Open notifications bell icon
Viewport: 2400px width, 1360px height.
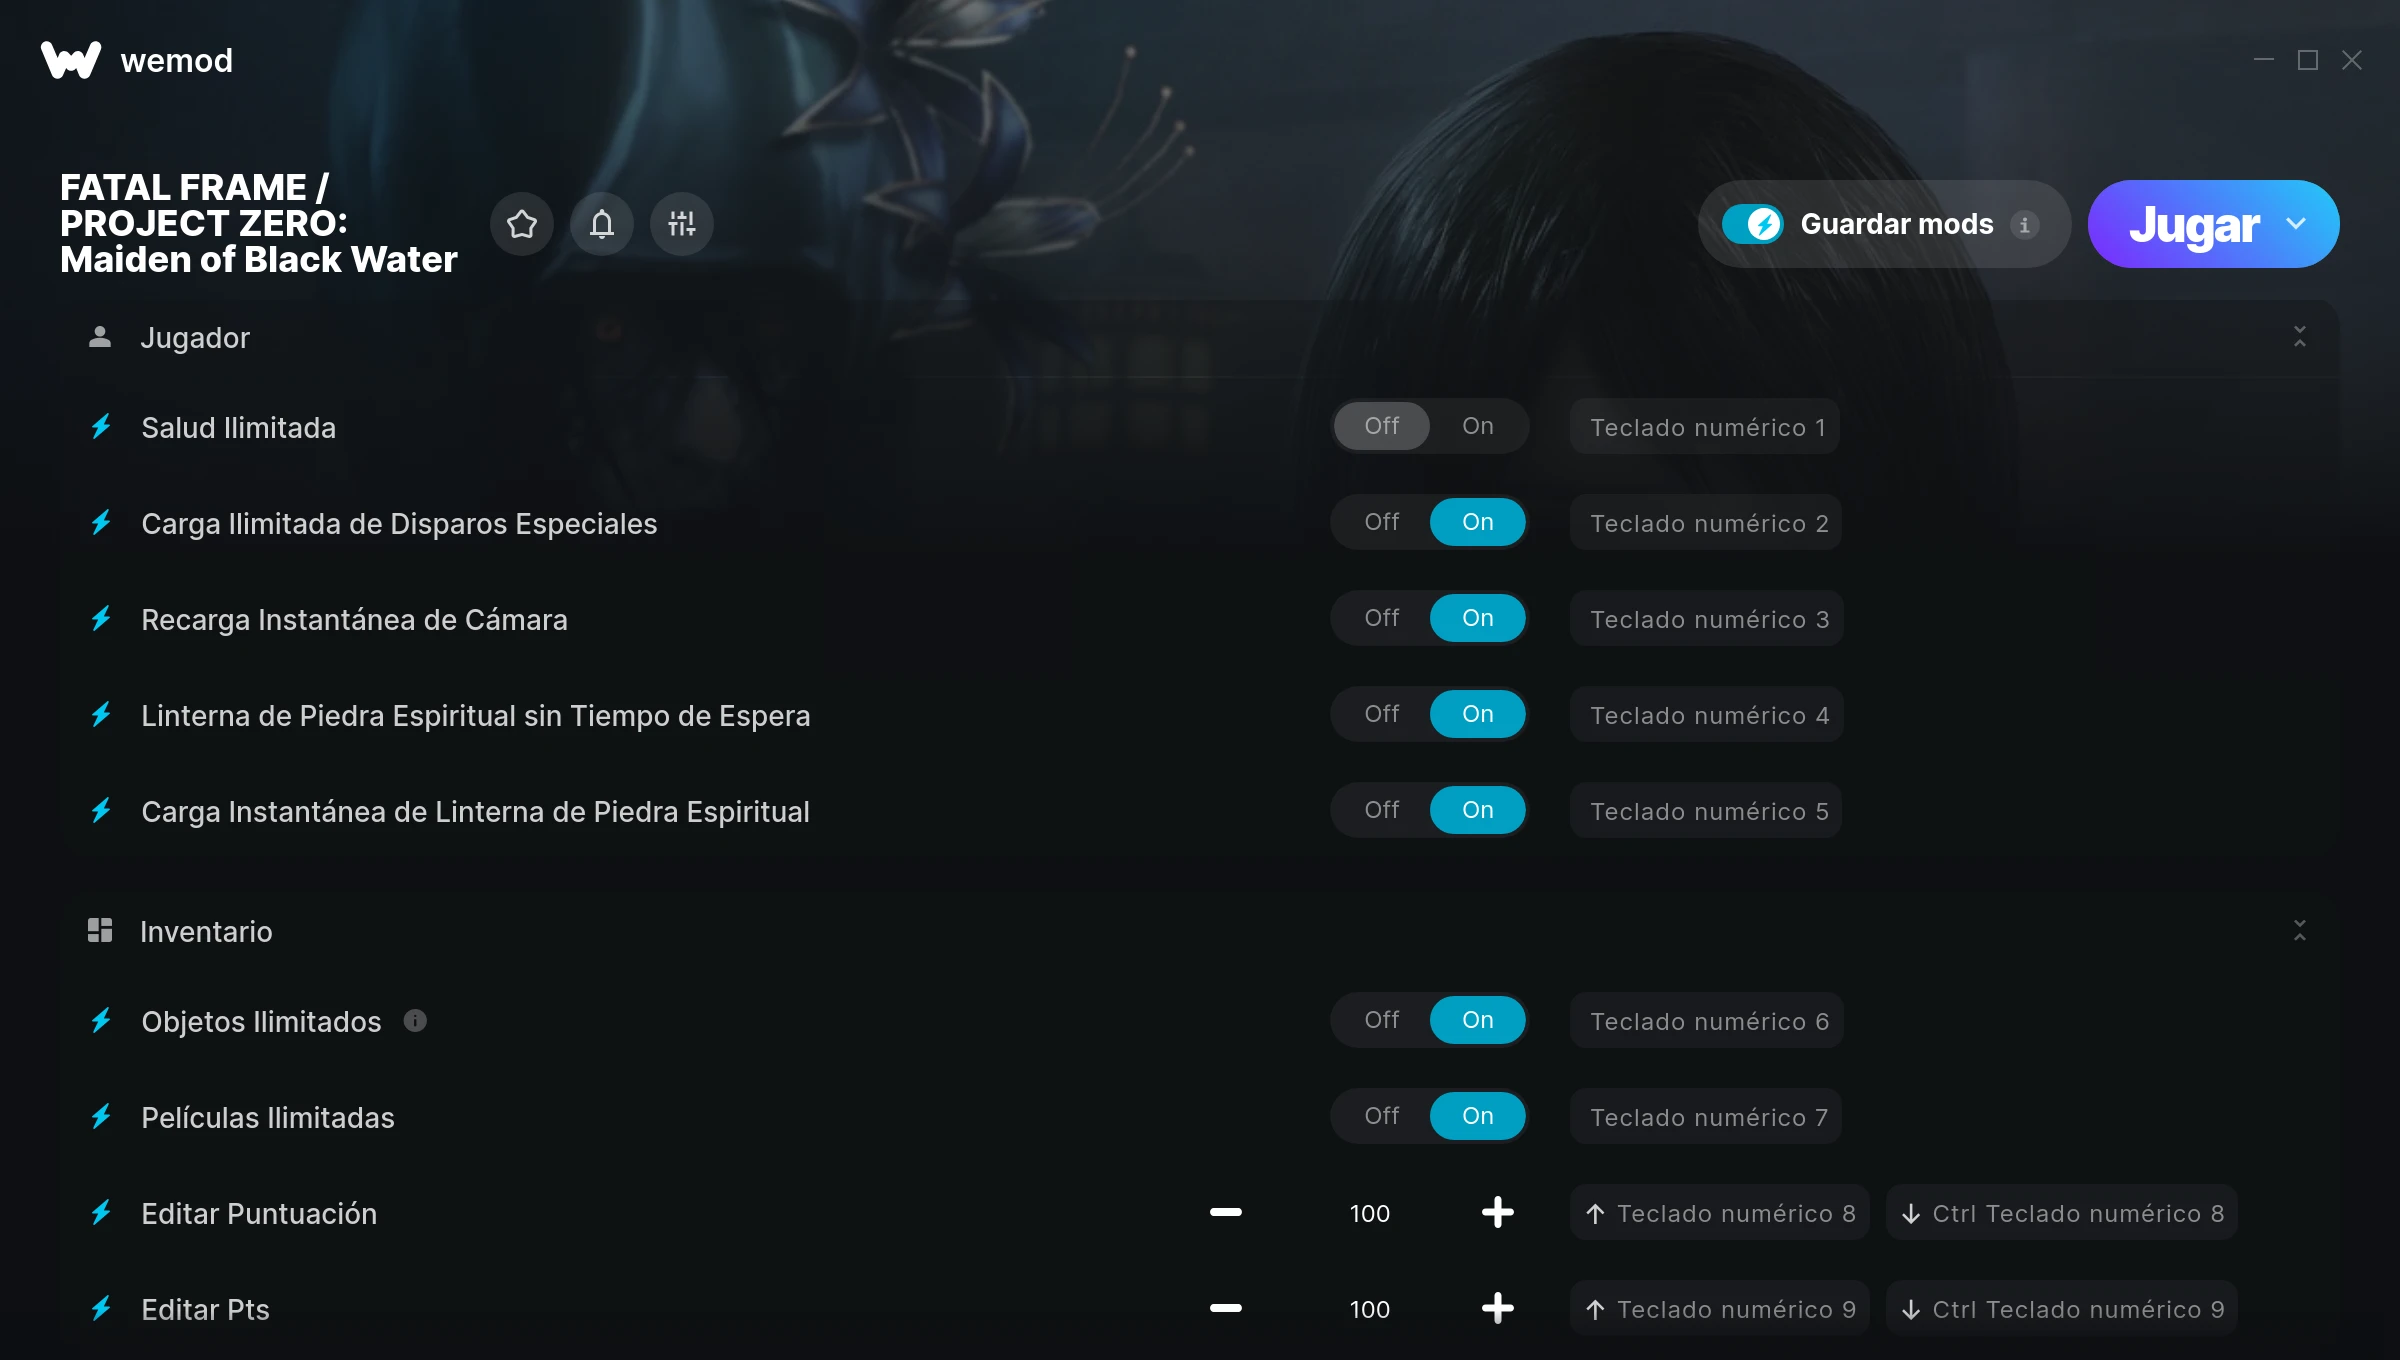click(x=602, y=224)
